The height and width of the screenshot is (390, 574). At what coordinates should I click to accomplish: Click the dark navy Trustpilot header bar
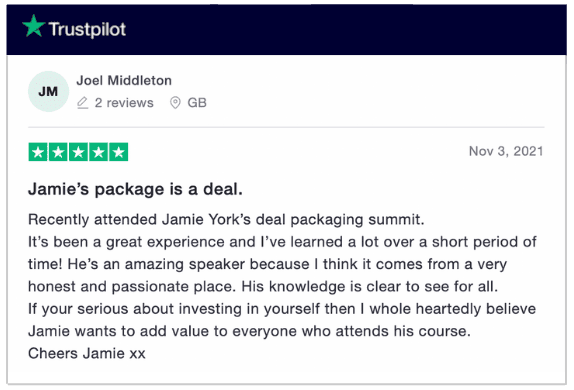(x=286, y=30)
